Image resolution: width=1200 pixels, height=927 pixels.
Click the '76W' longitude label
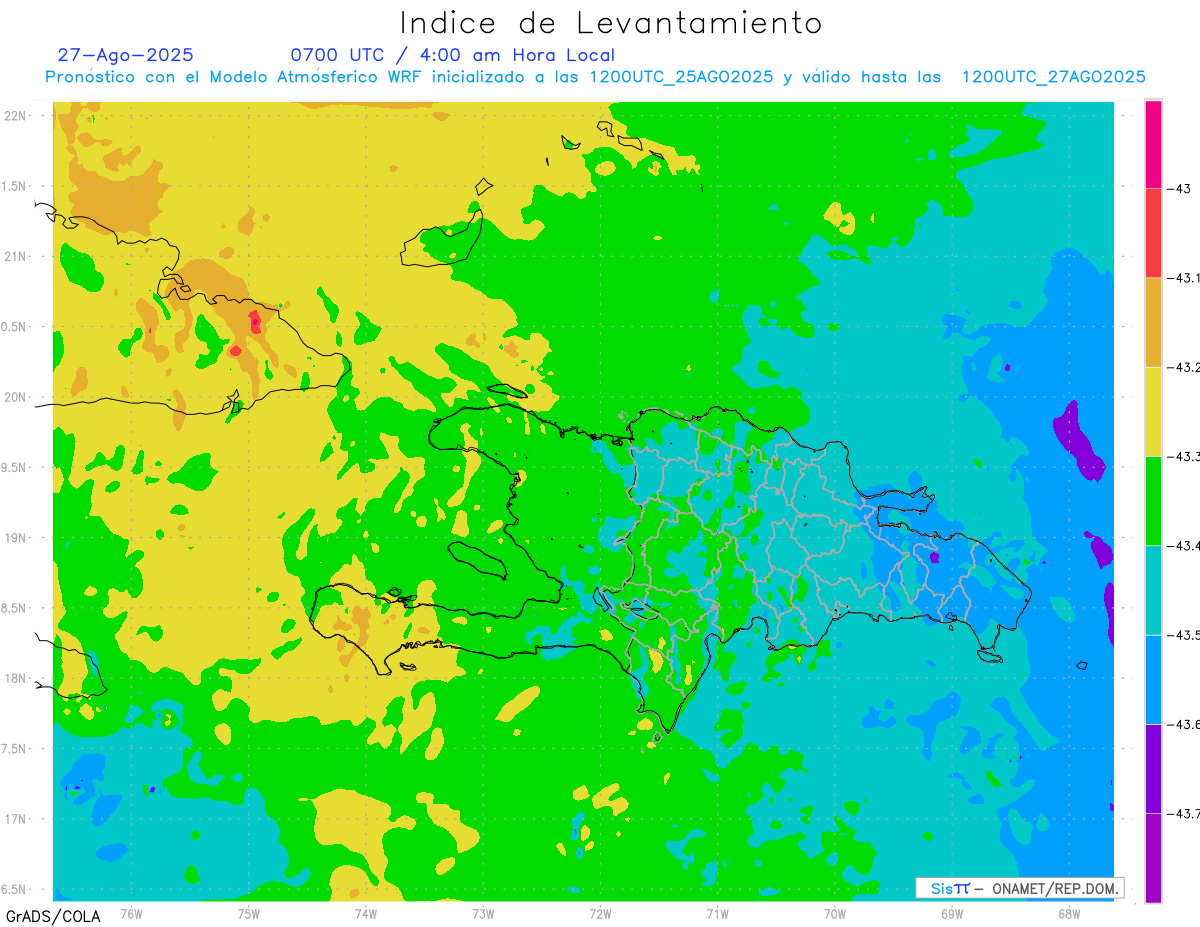point(131,912)
